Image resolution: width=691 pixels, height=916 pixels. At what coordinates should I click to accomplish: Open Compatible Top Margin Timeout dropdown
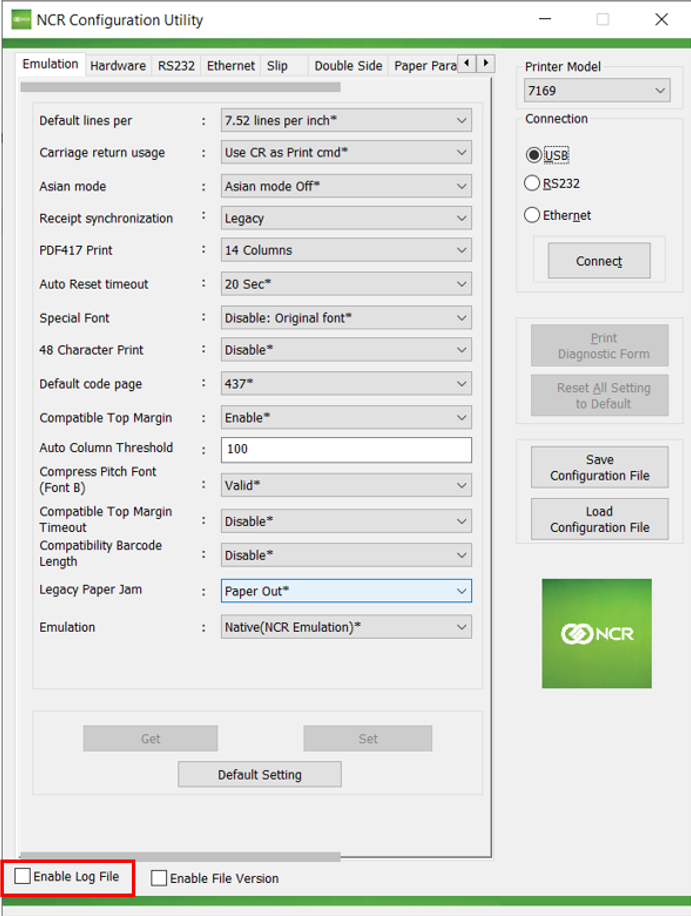346,521
